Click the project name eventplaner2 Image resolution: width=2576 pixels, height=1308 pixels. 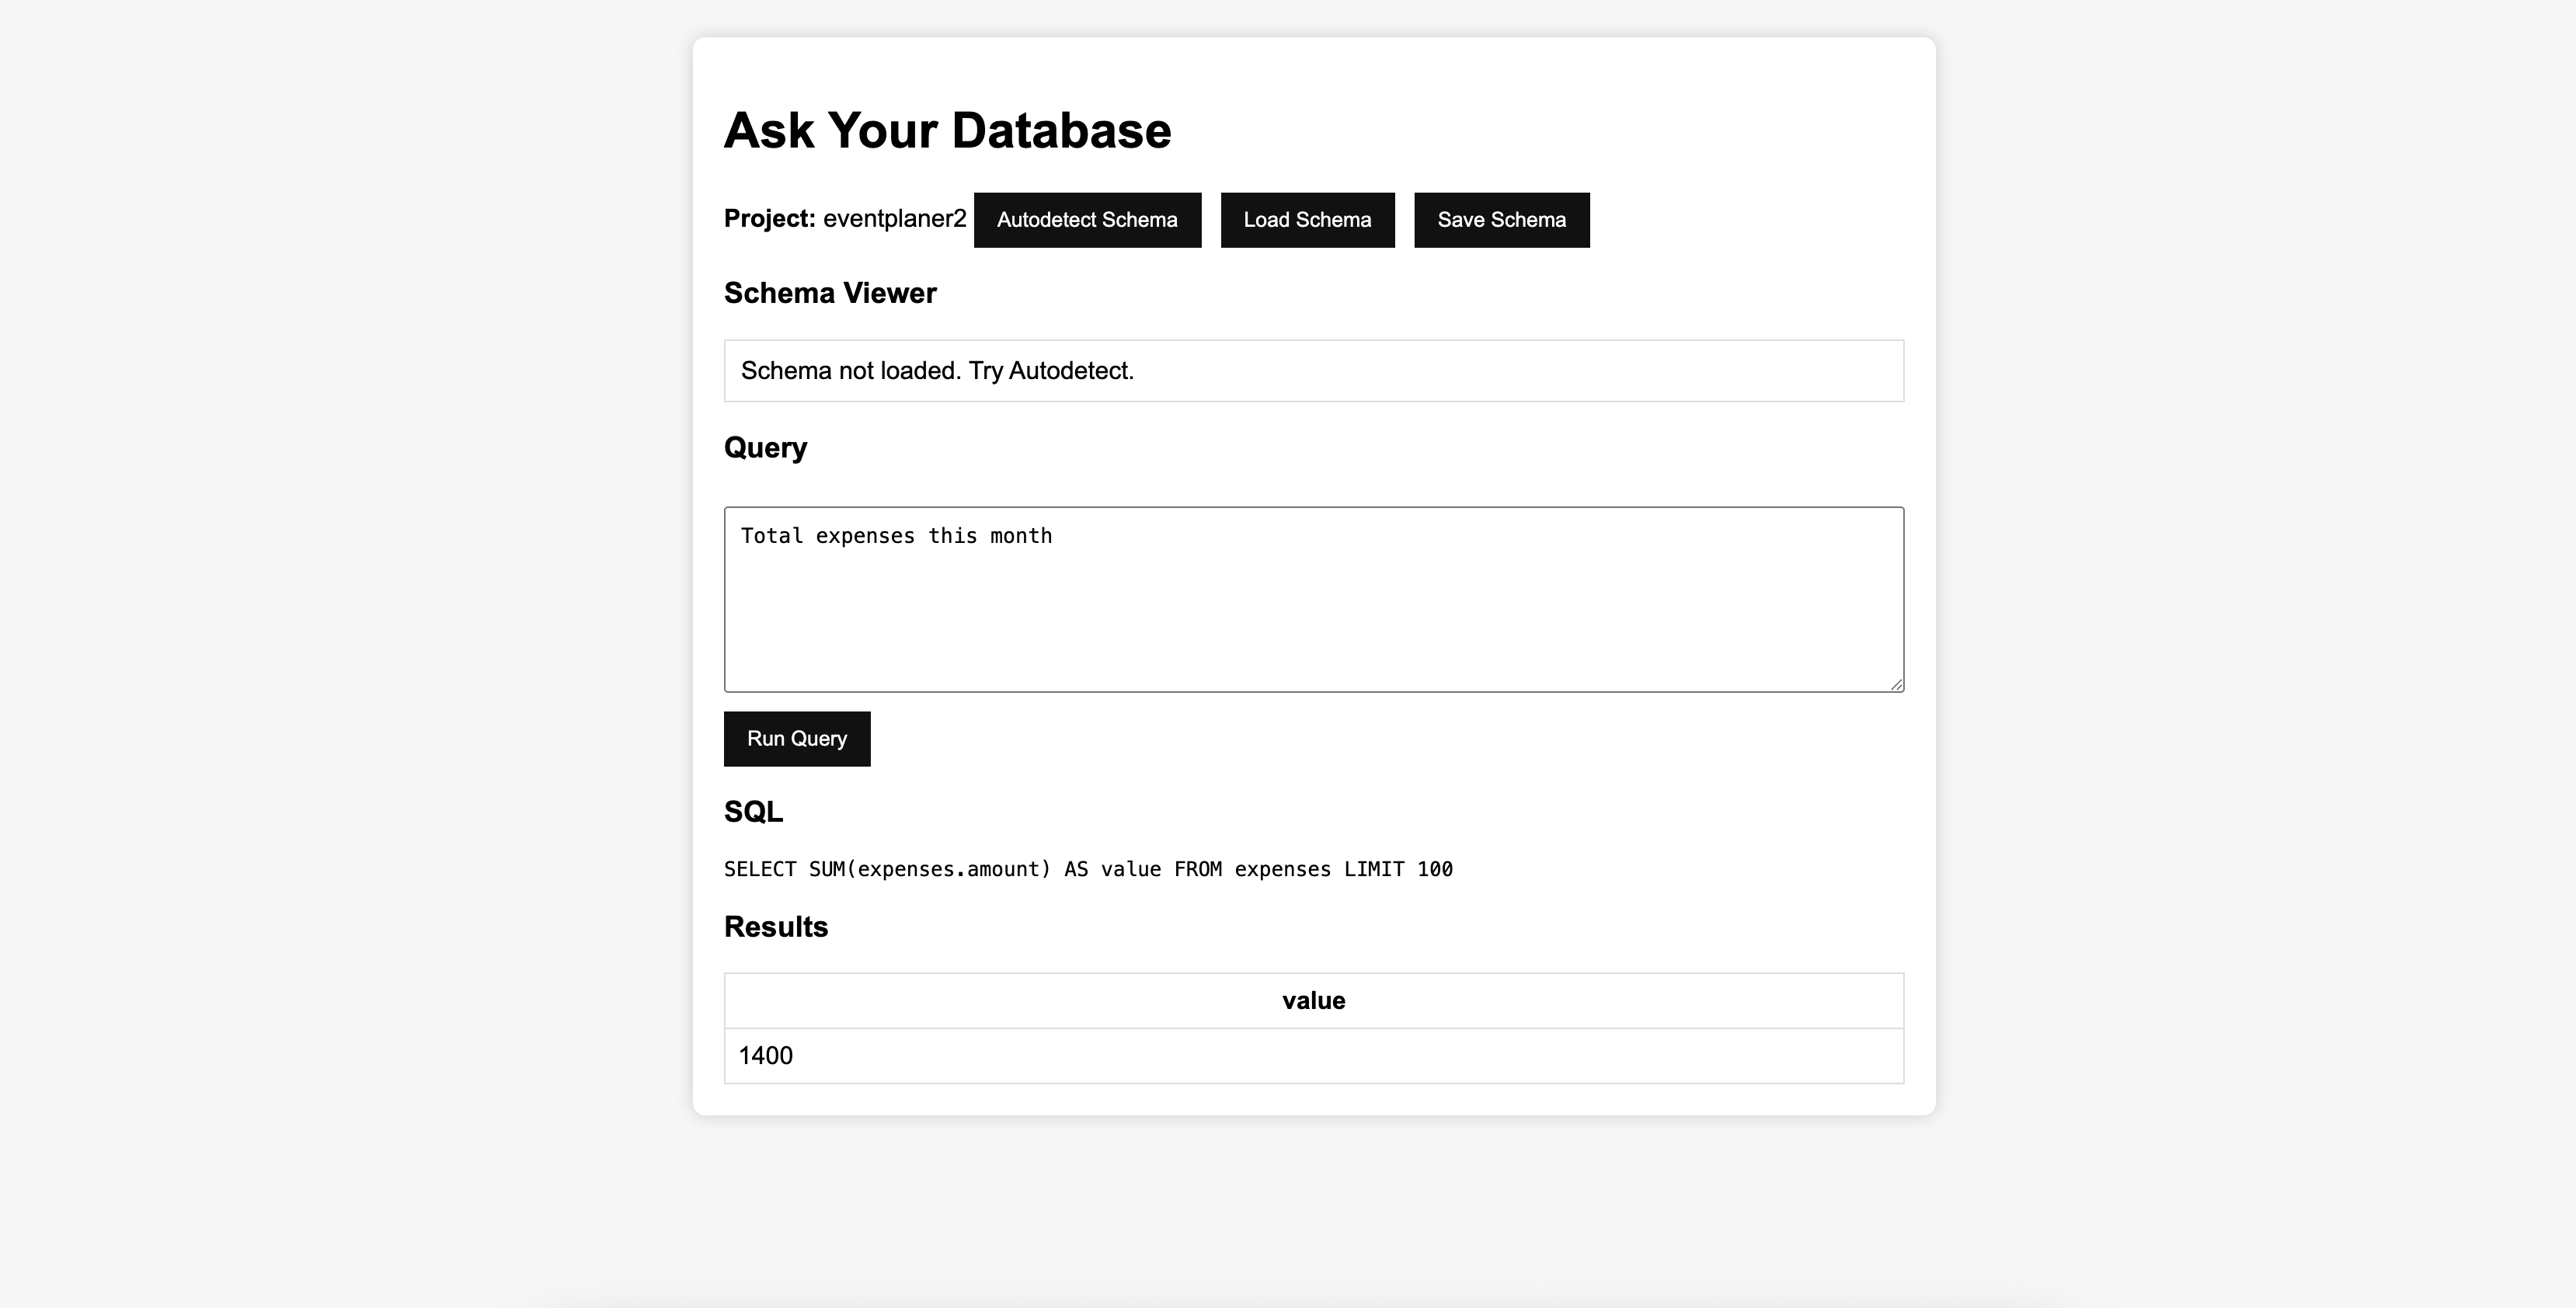(x=895, y=219)
